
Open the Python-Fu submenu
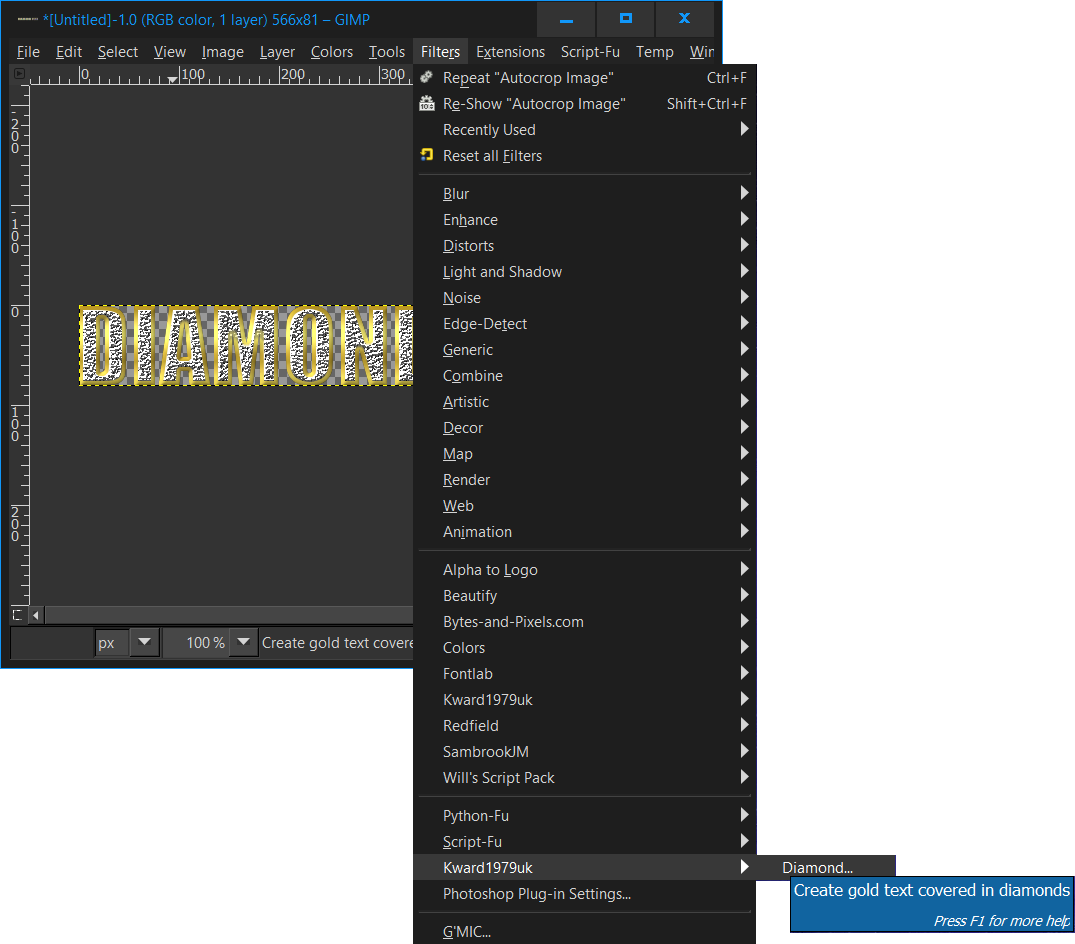click(584, 816)
